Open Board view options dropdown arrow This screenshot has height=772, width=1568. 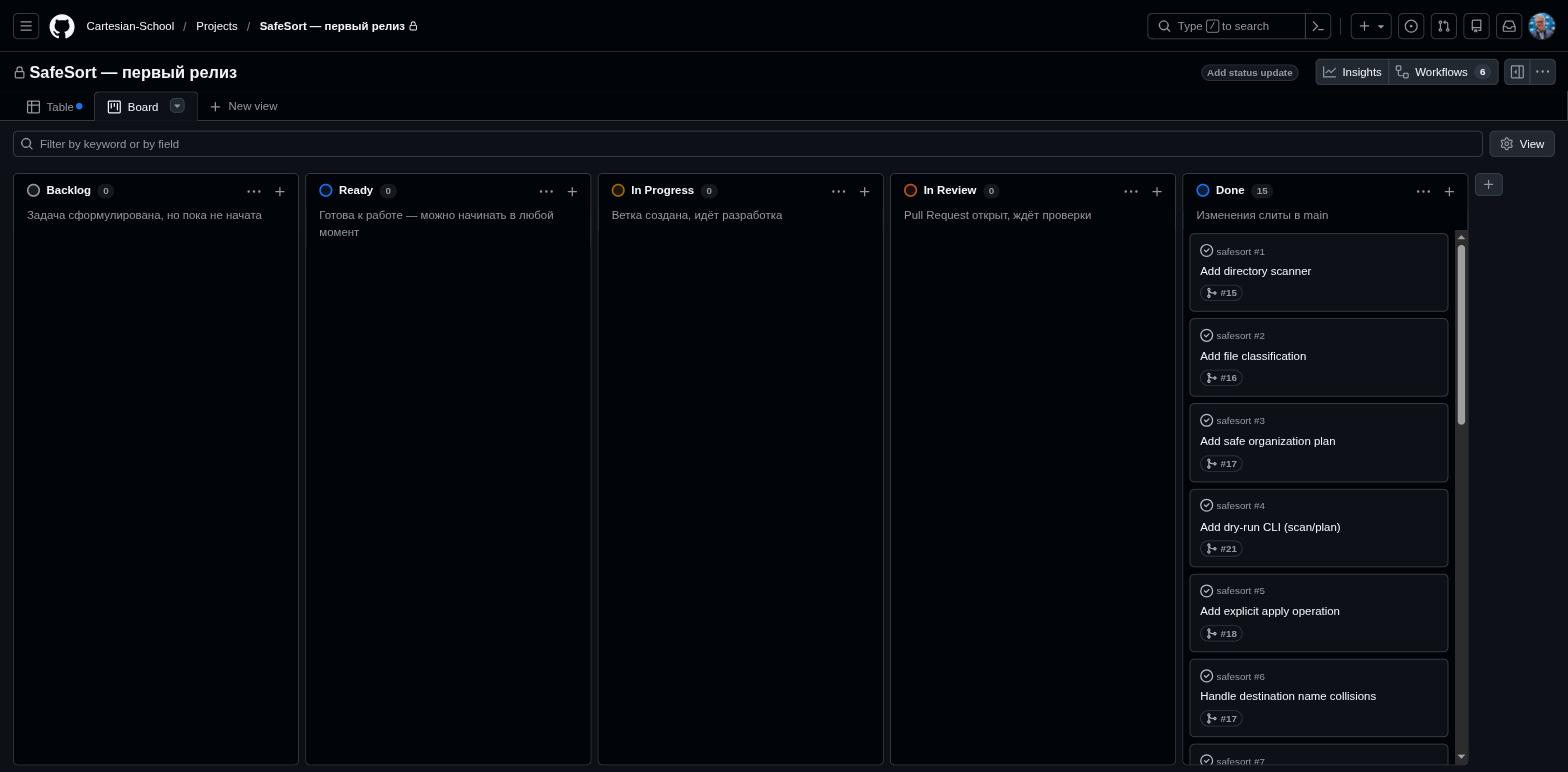click(x=177, y=106)
